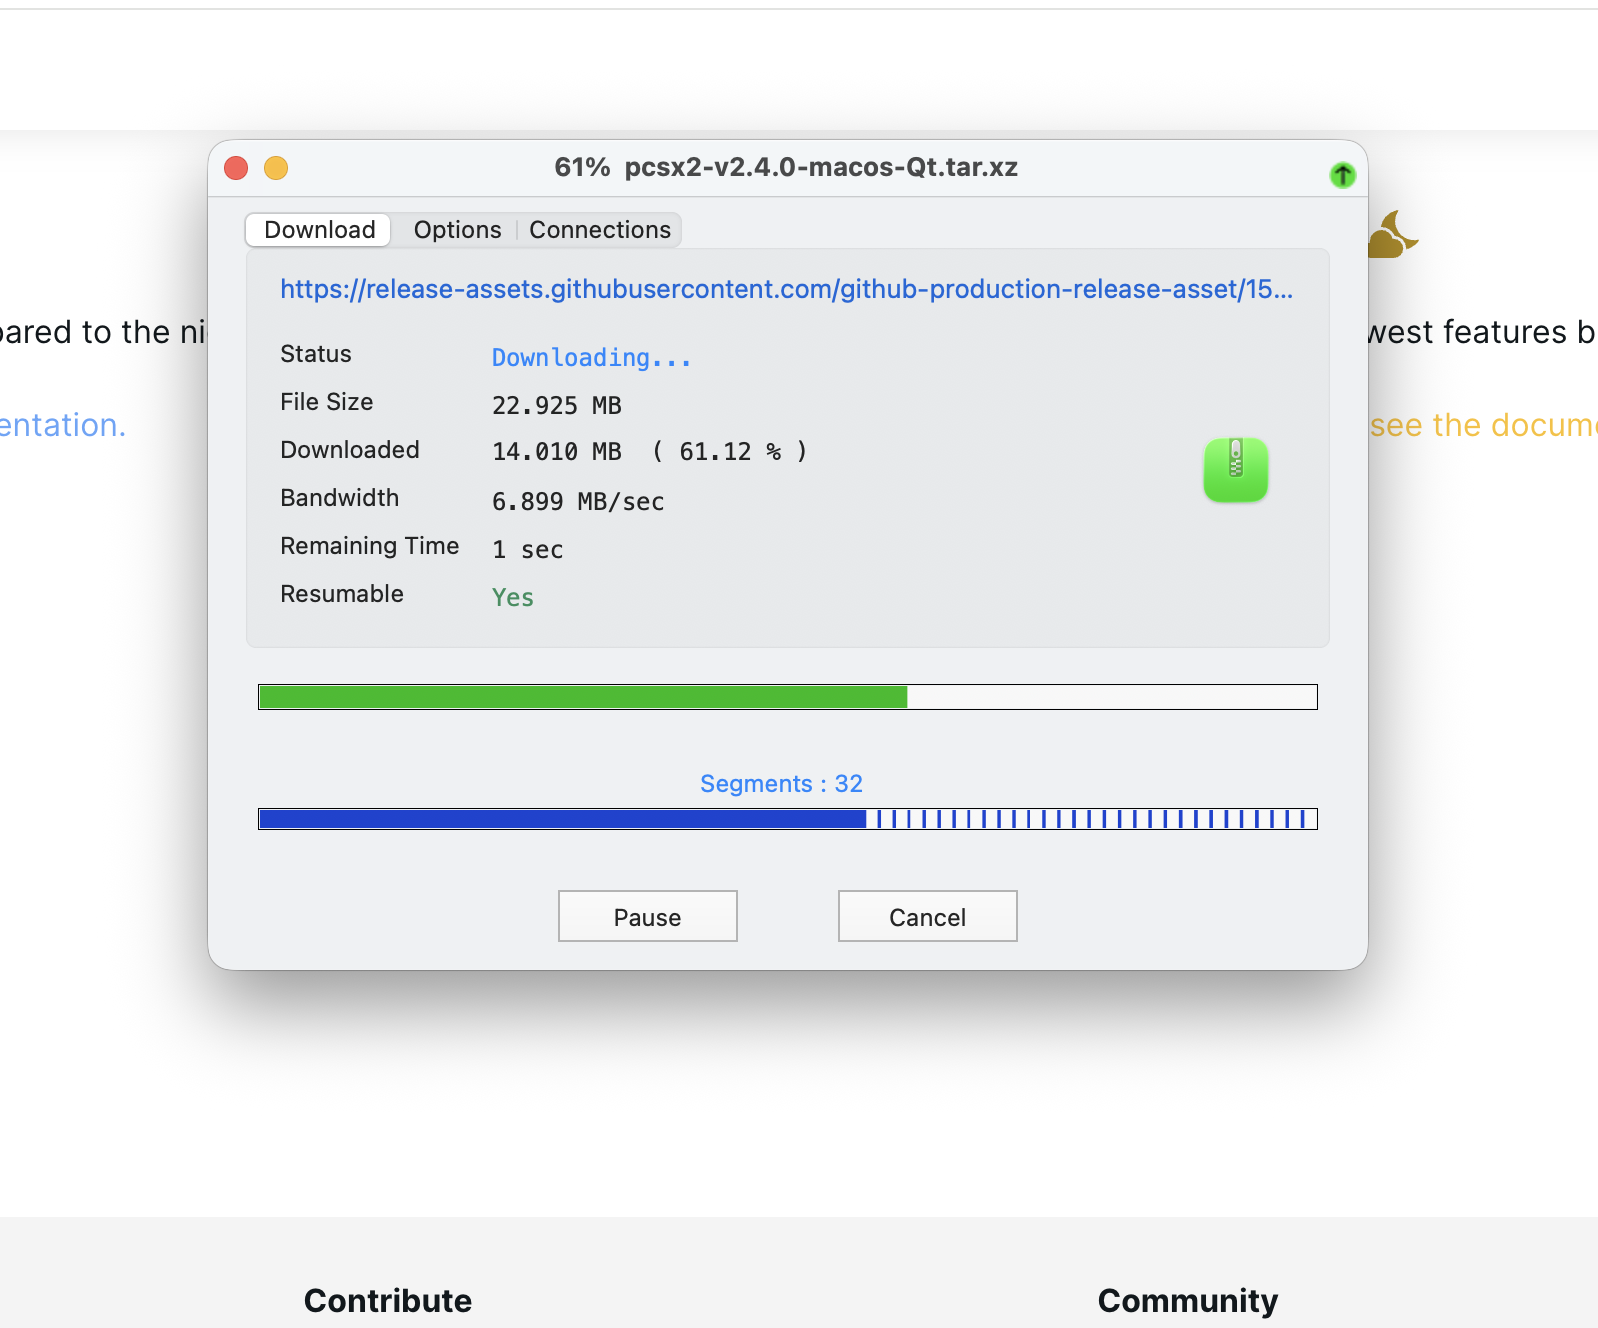Pause the pcsx2 download
Image resolution: width=1598 pixels, height=1328 pixels.
coord(648,916)
